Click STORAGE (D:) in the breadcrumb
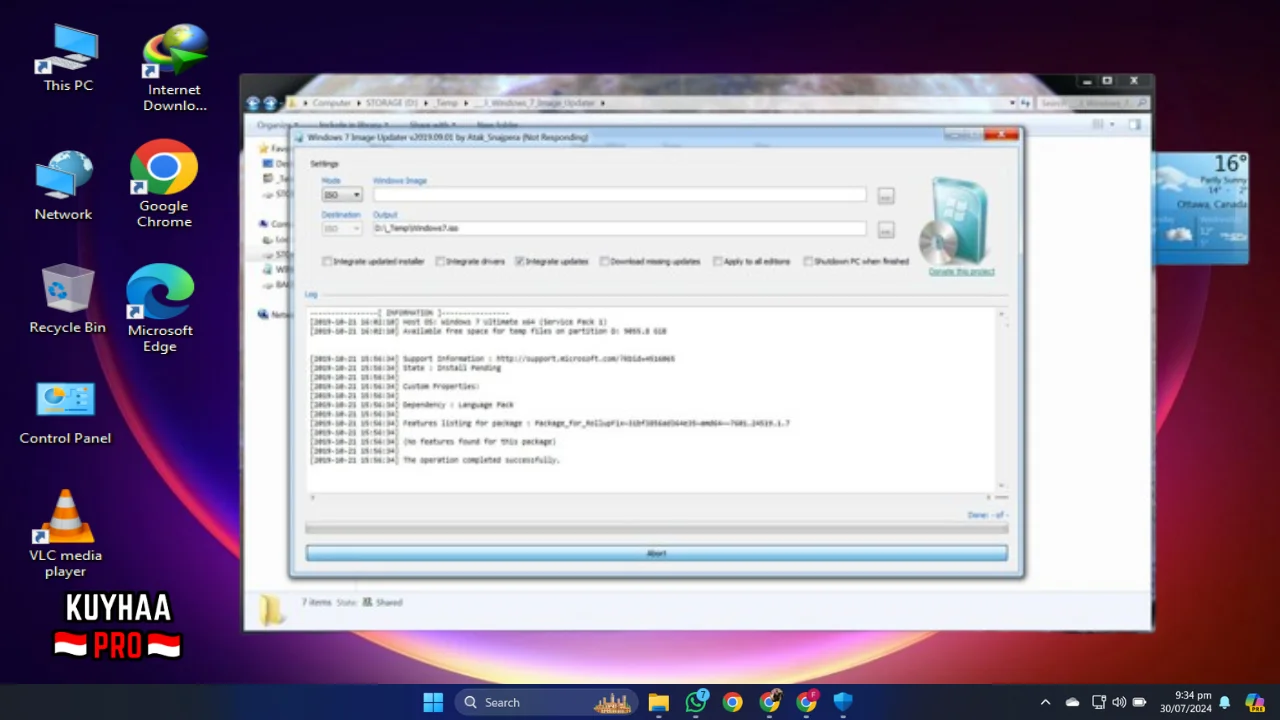Viewport: 1280px width, 720px height. pyautogui.click(x=391, y=103)
